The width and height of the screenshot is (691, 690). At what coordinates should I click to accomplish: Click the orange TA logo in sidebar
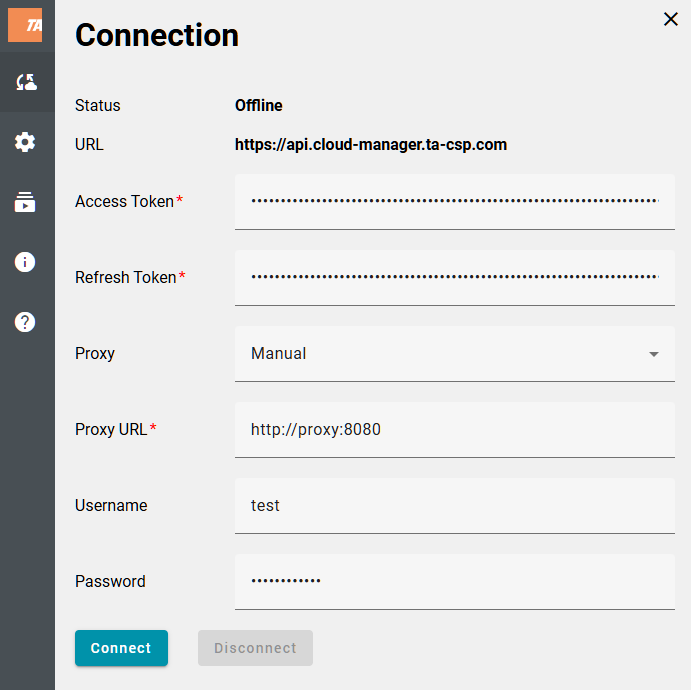pos(25,25)
